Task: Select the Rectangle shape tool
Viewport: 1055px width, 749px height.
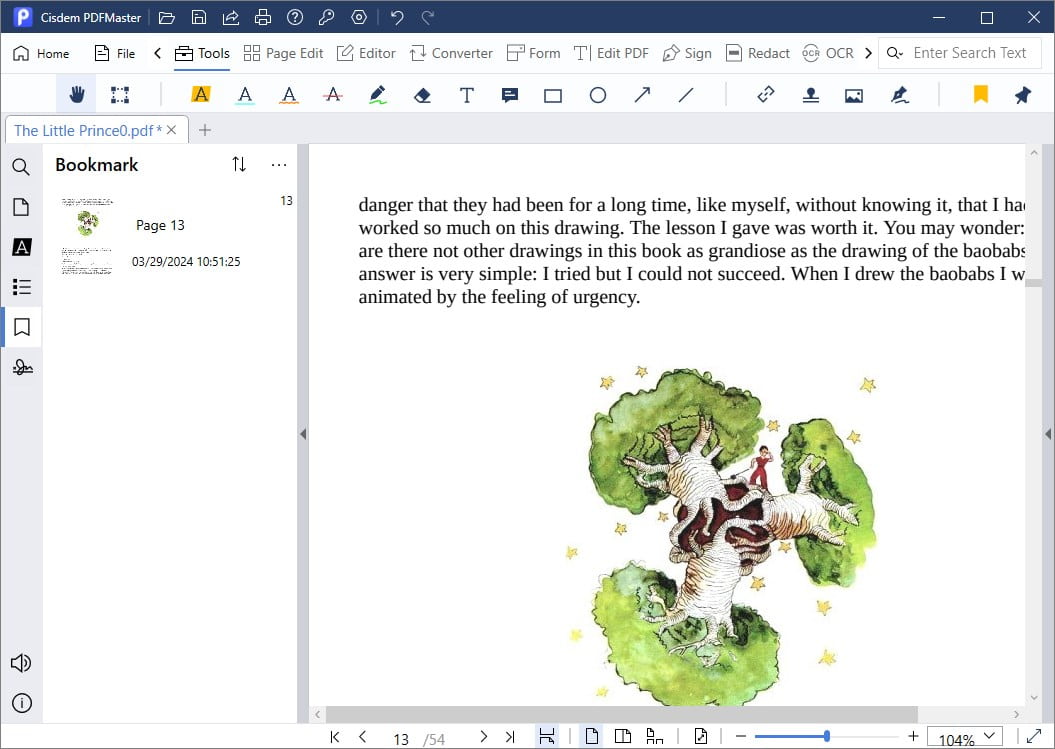Action: [553, 96]
